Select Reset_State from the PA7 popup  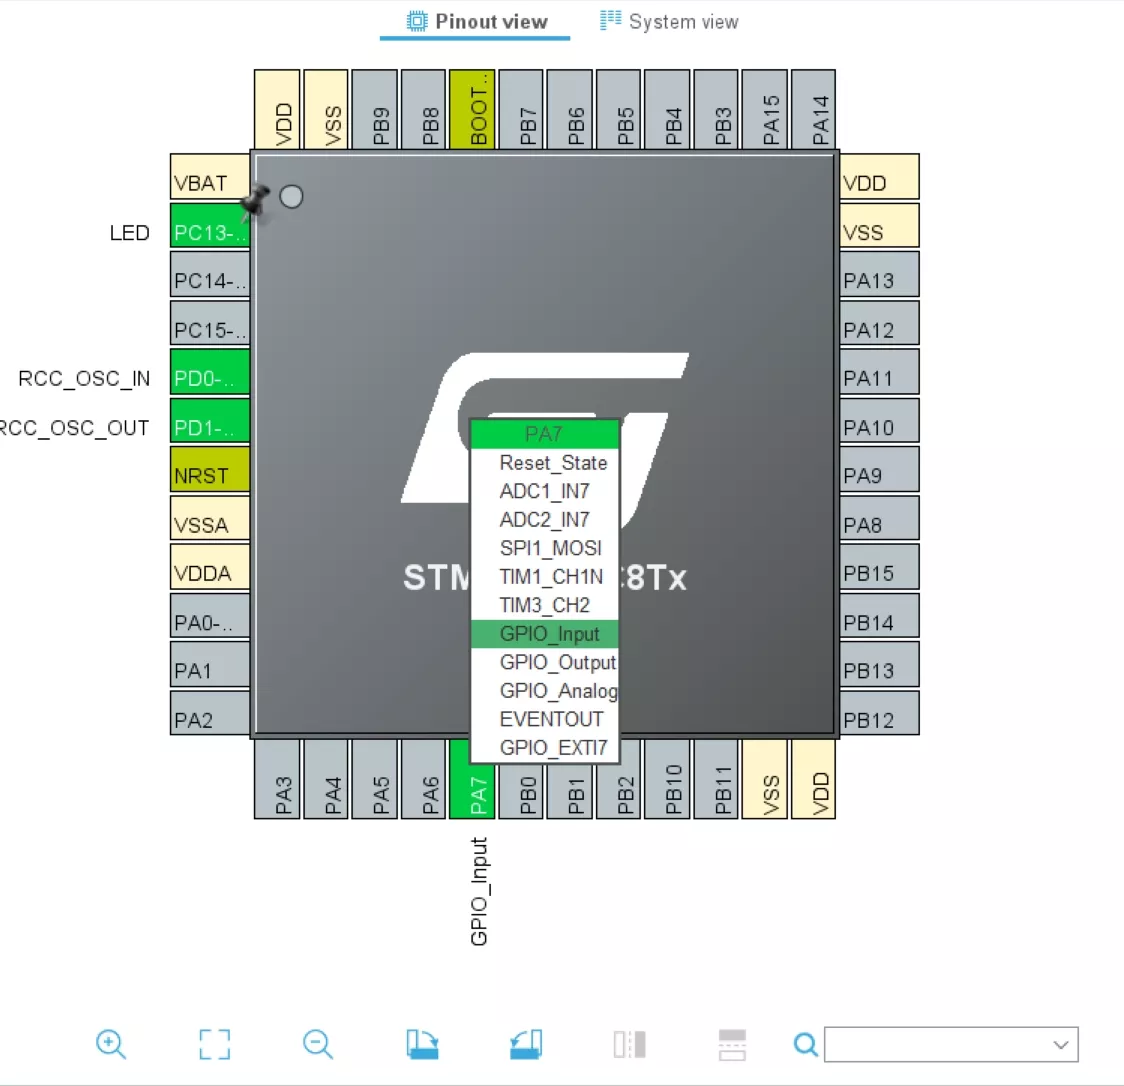pos(552,463)
